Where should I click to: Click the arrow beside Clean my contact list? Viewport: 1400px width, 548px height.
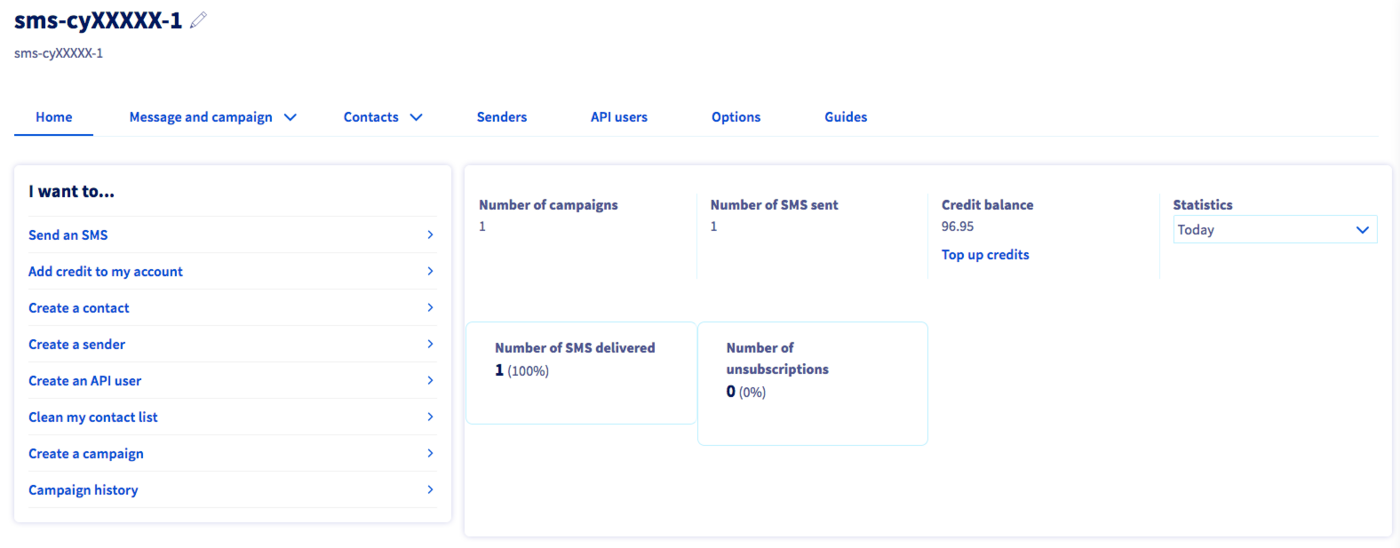coord(430,417)
